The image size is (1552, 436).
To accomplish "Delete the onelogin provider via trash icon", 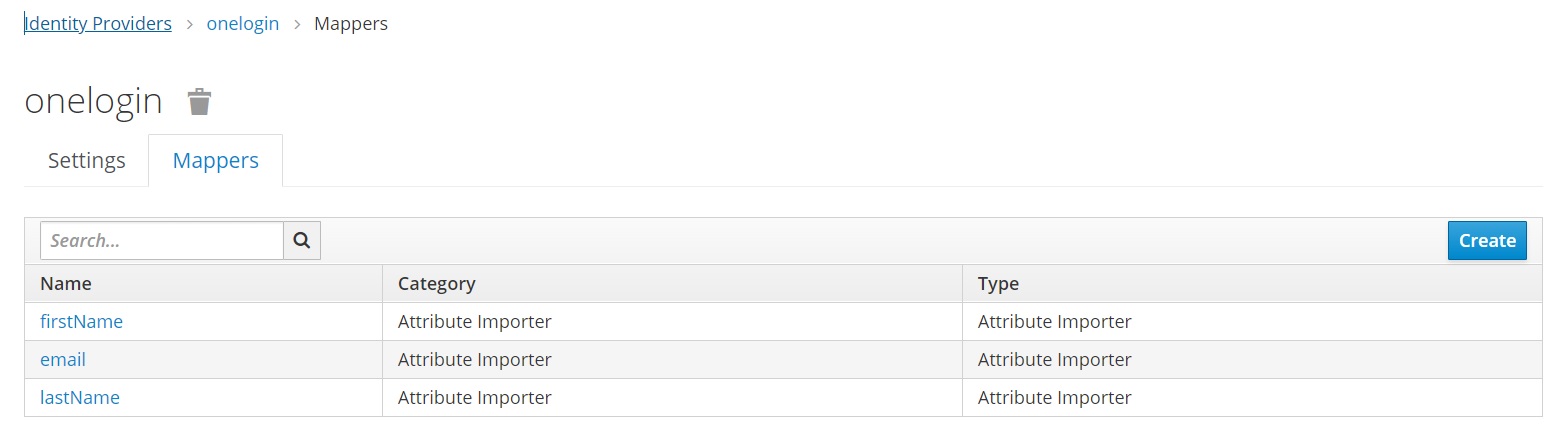I will 200,101.
